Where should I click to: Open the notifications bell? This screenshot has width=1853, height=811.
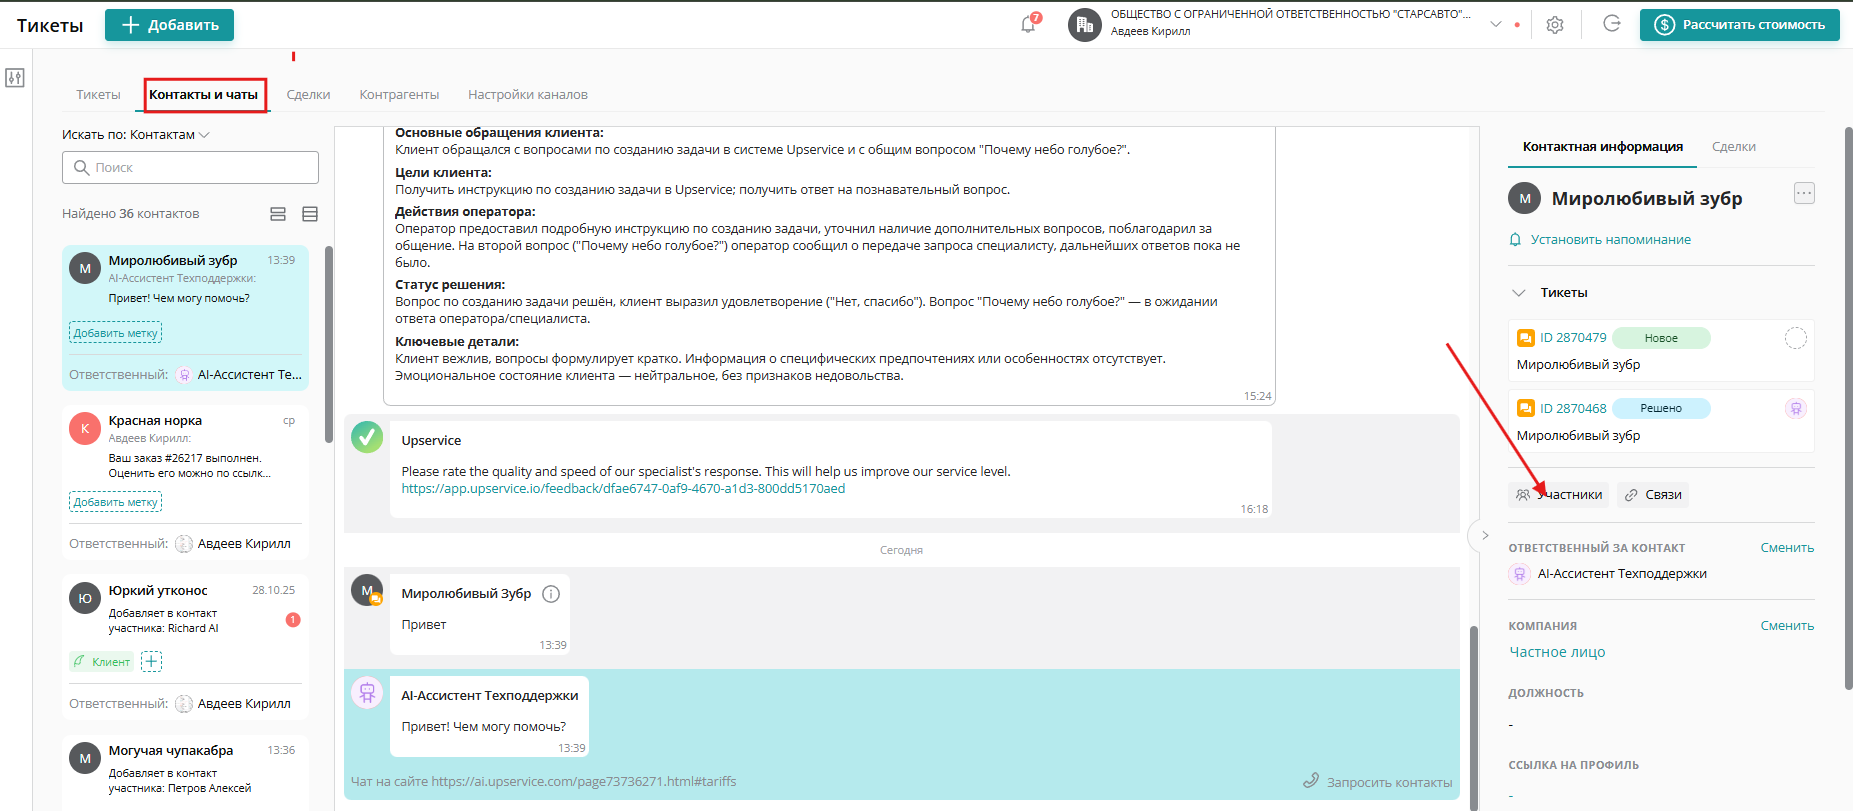click(1028, 24)
